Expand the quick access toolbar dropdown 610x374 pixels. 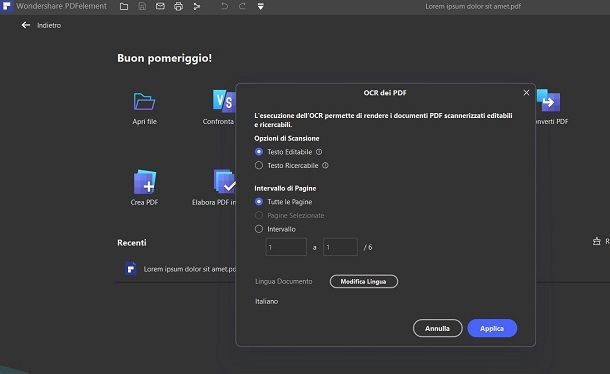(260, 6)
